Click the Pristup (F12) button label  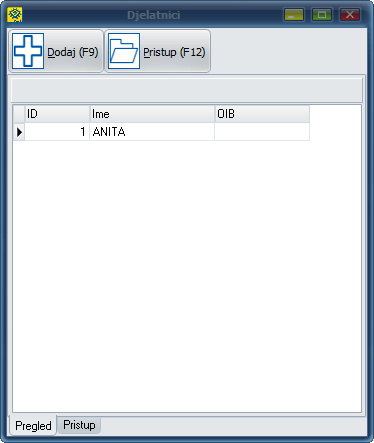pos(174,52)
